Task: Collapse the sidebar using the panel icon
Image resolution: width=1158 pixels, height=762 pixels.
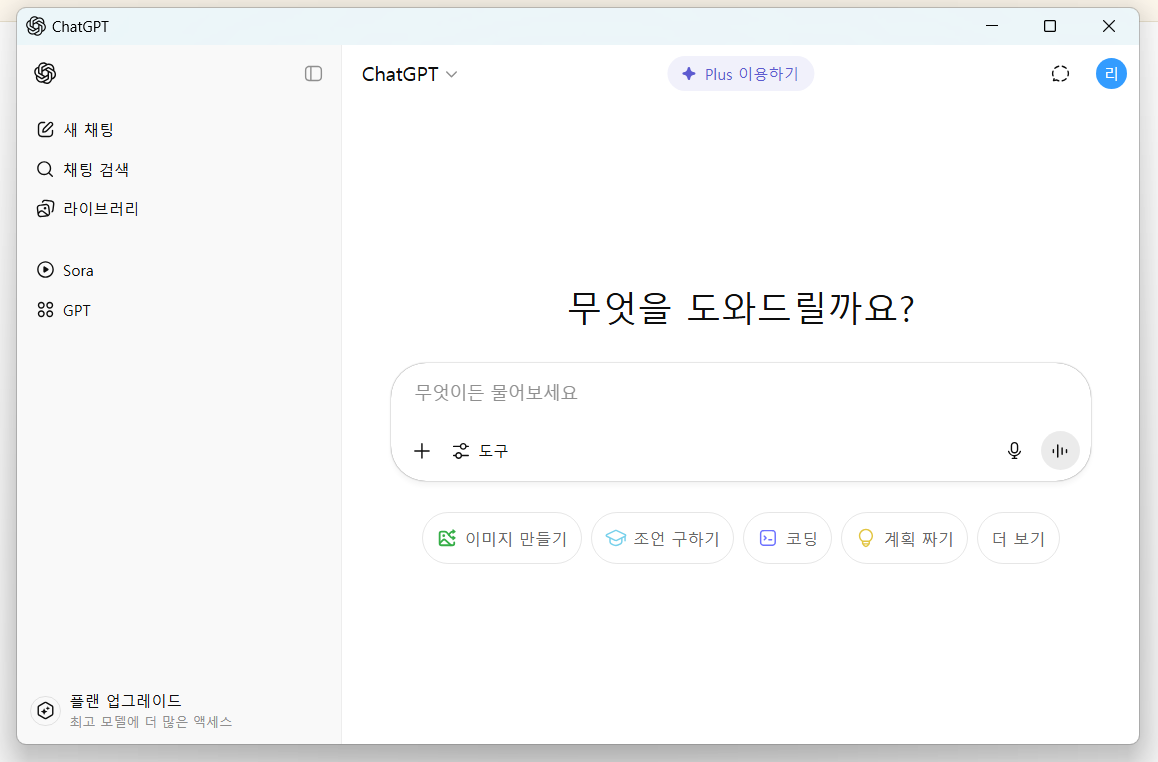Action: click(x=313, y=73)
